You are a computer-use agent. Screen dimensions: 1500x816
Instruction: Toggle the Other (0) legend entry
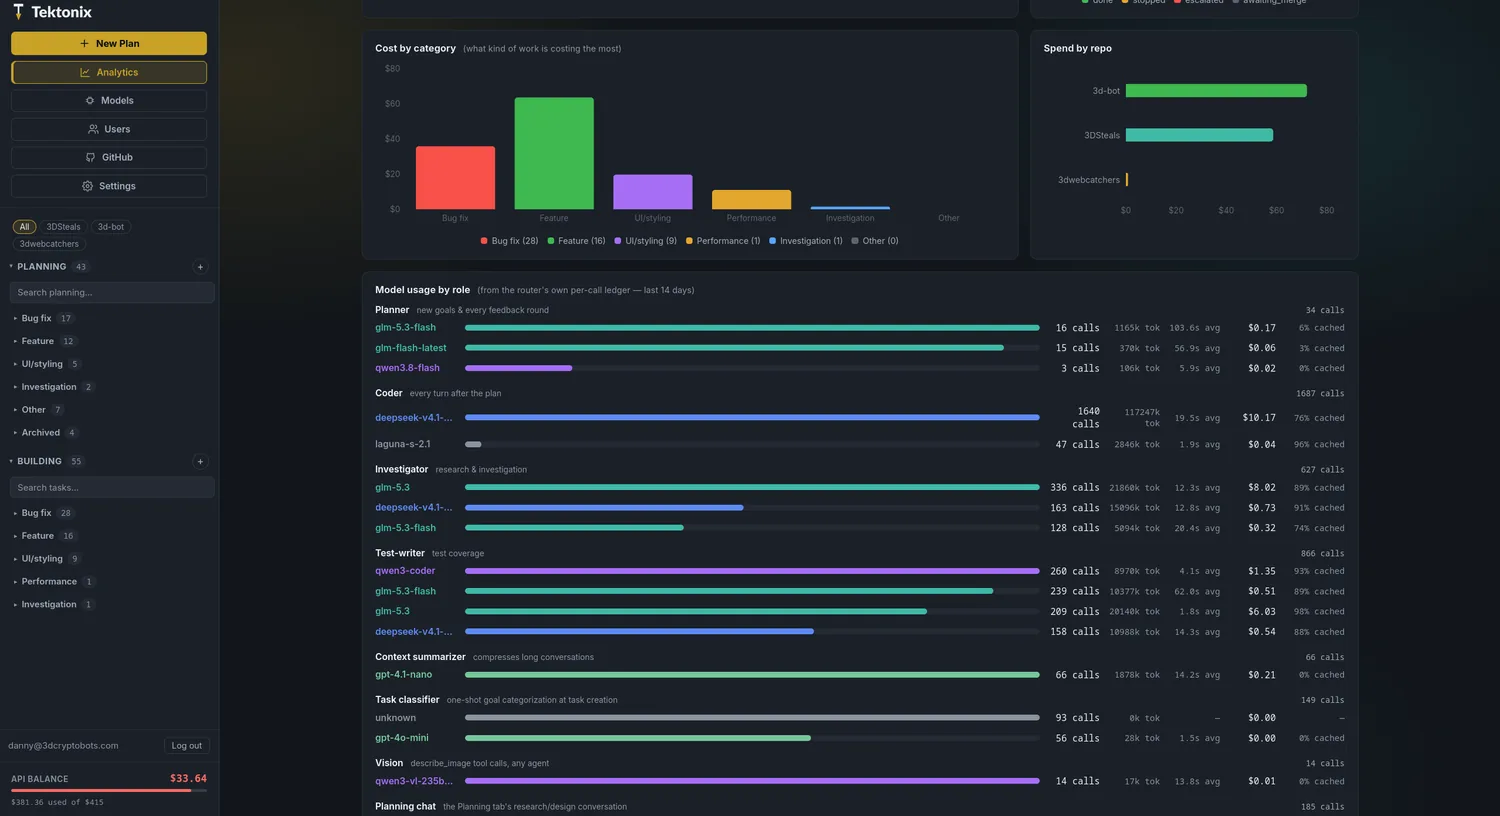(x=875, y=241)
